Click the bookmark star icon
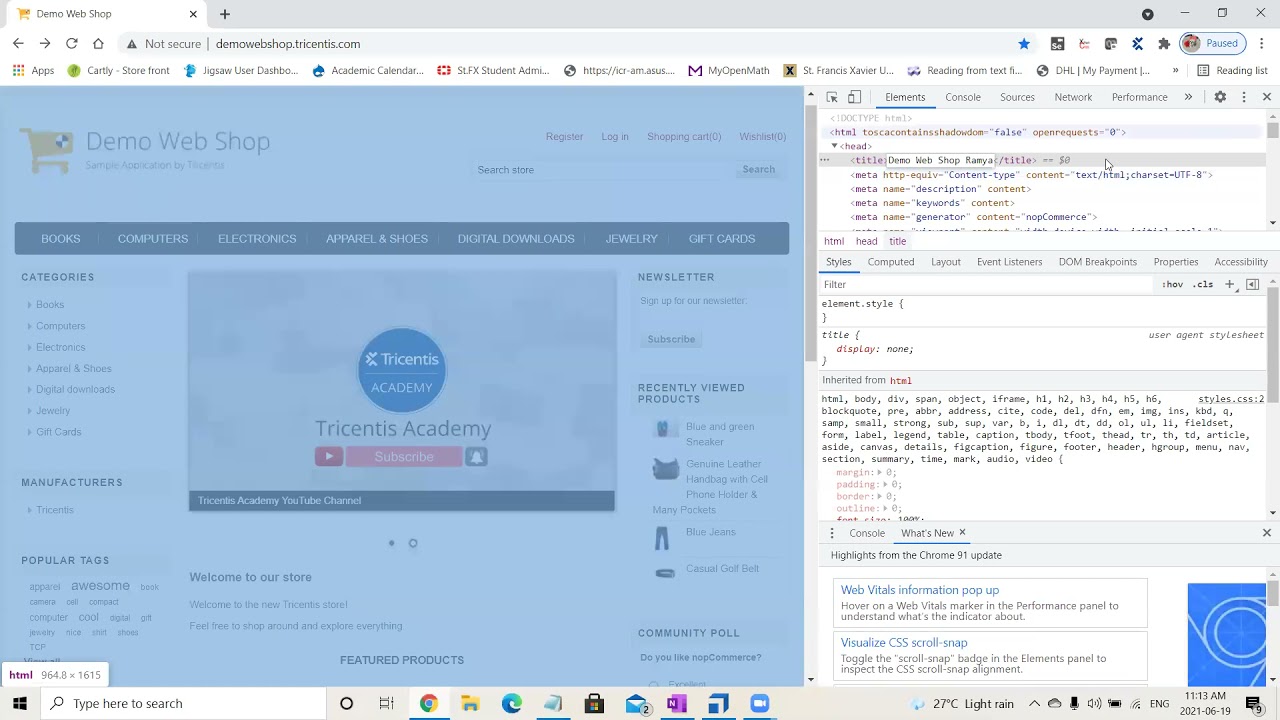 point(1024,44)
